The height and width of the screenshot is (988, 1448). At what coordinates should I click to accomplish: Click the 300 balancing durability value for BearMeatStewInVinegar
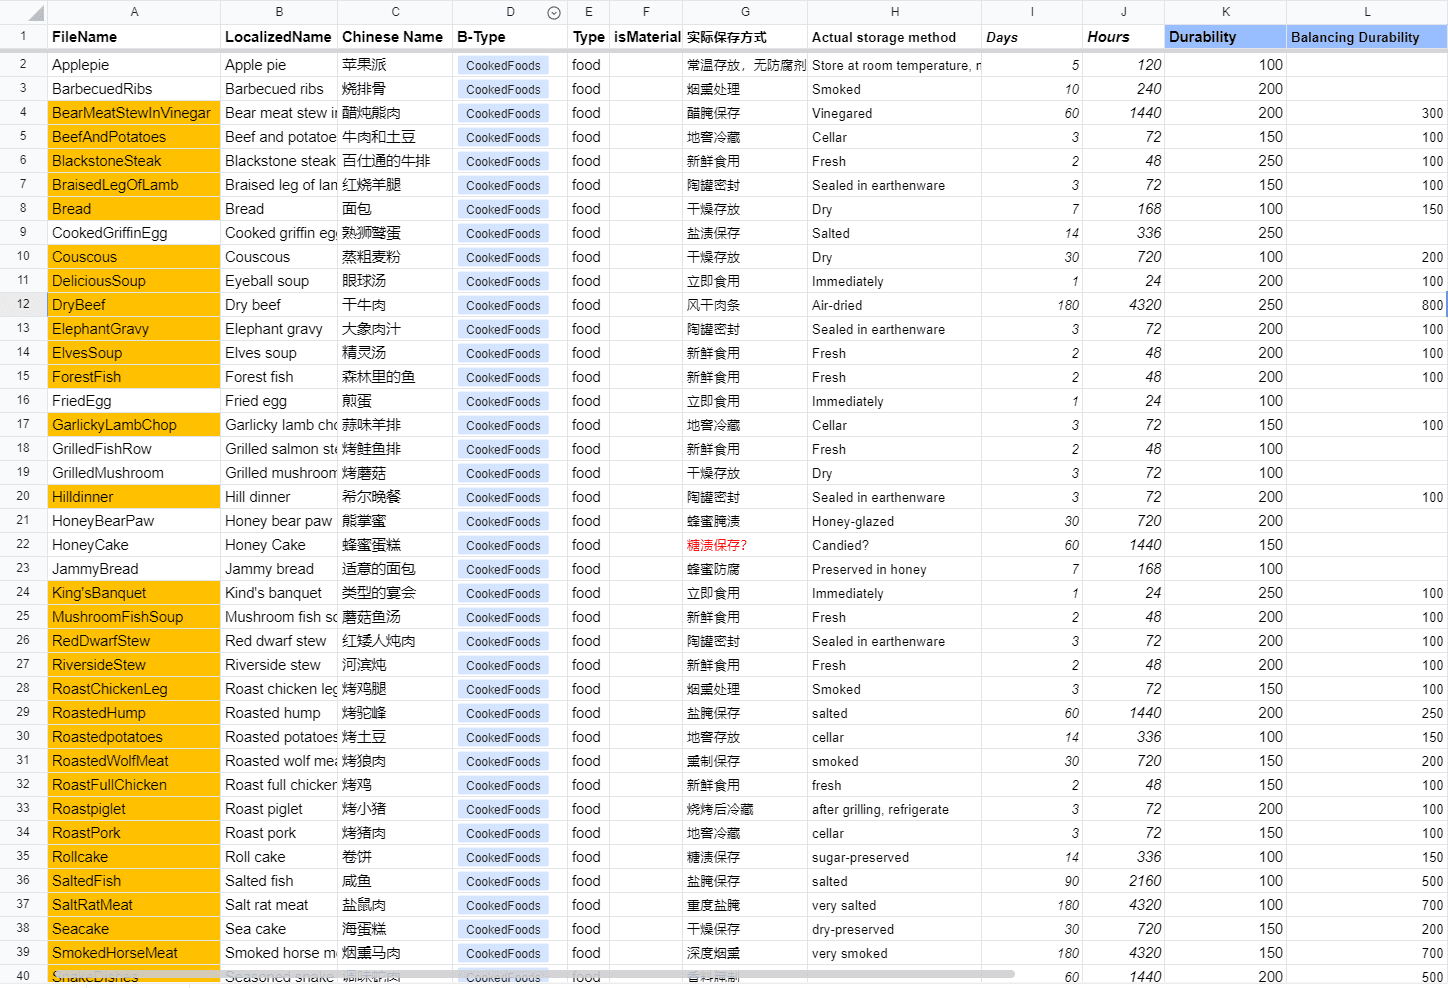click(x=1367, y=113)
